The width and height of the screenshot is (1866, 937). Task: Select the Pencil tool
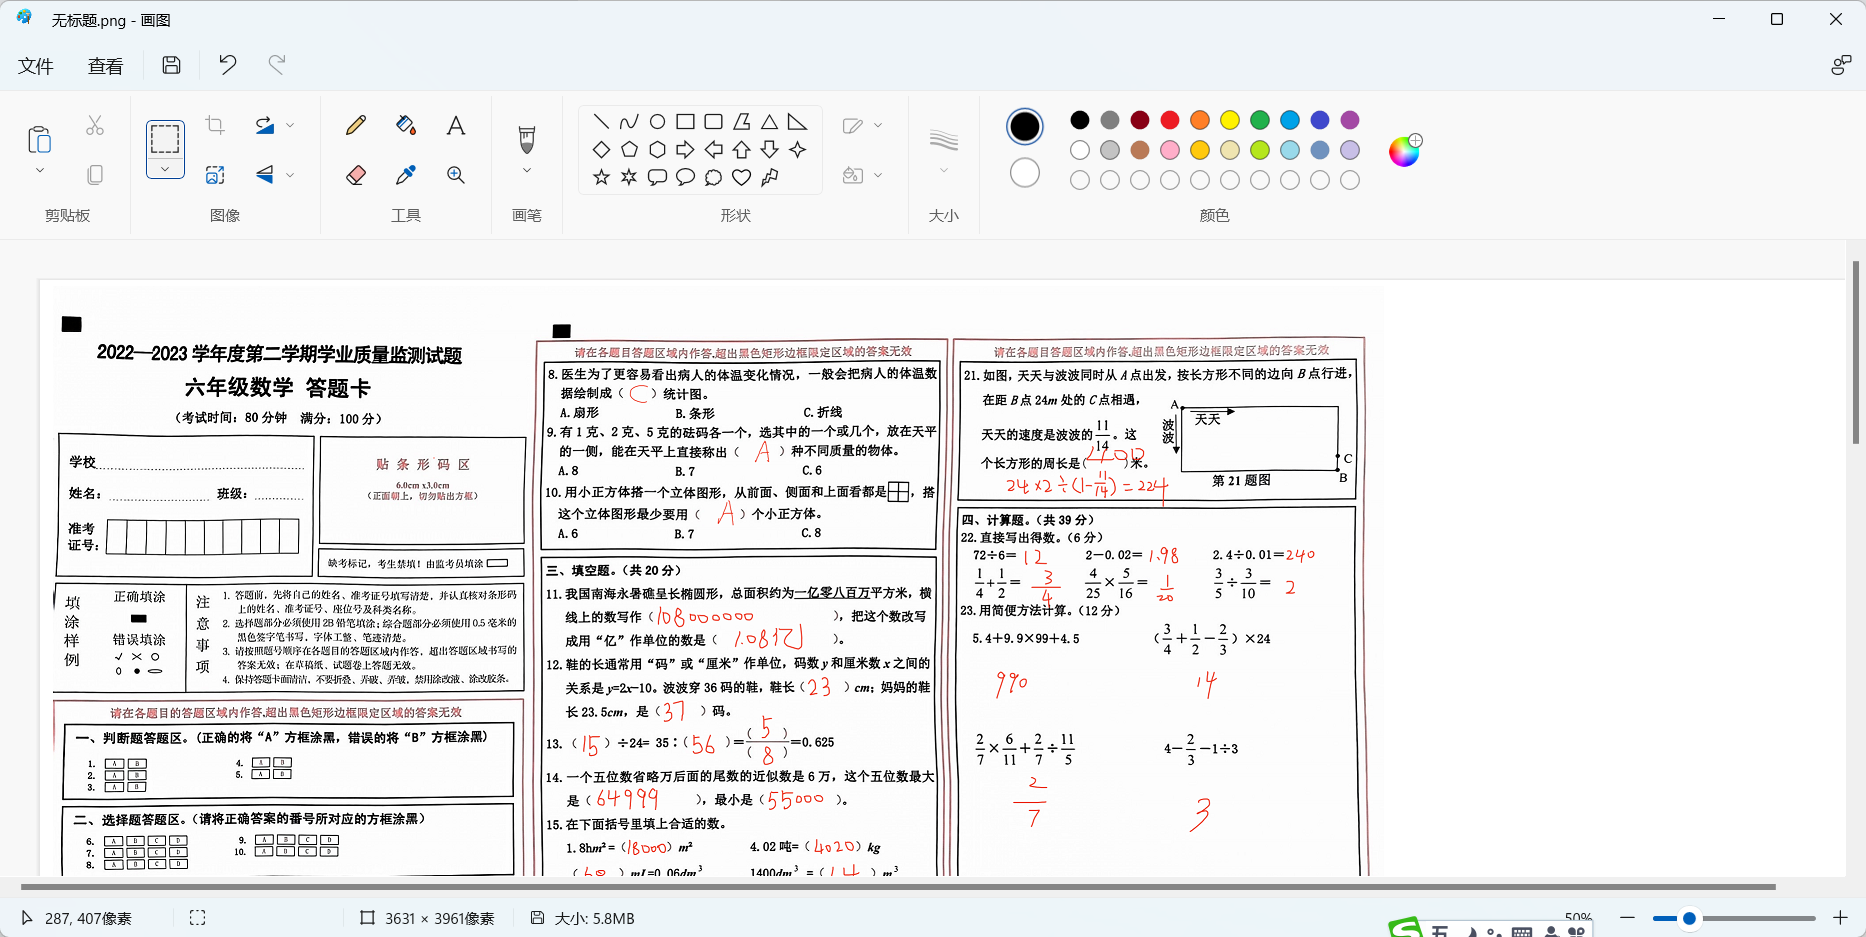coord(355,125)
